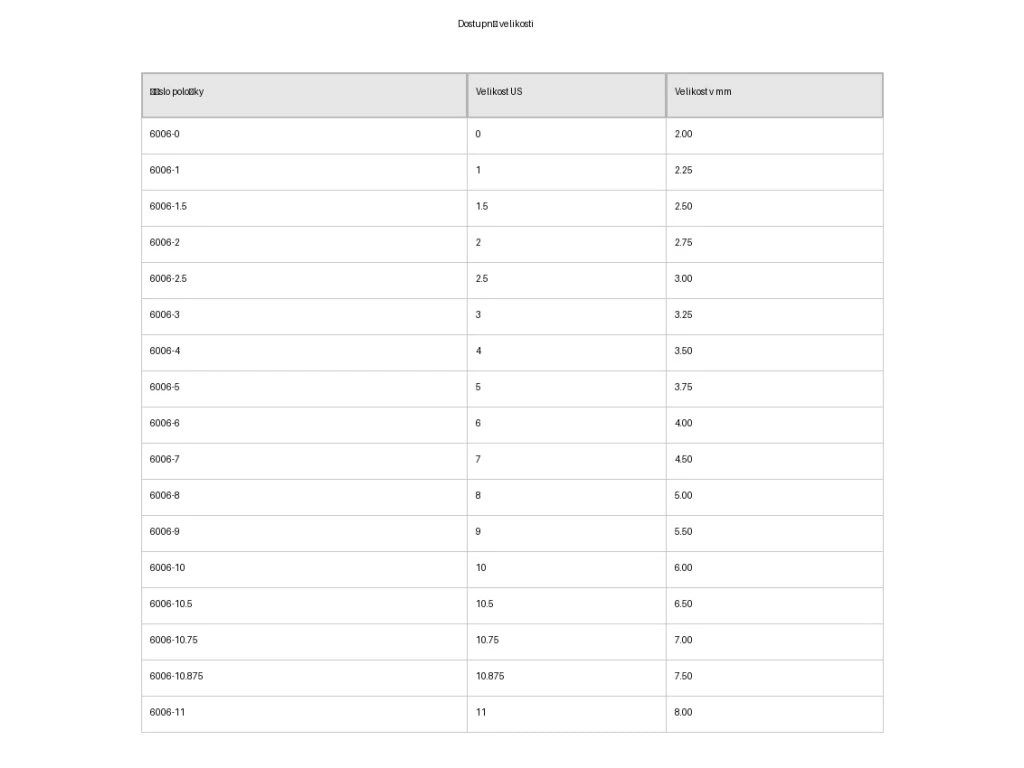The height and width of the screenshot is (768, 1024).
Task: Click the 3.25 mm size cell
Action: 684,315
